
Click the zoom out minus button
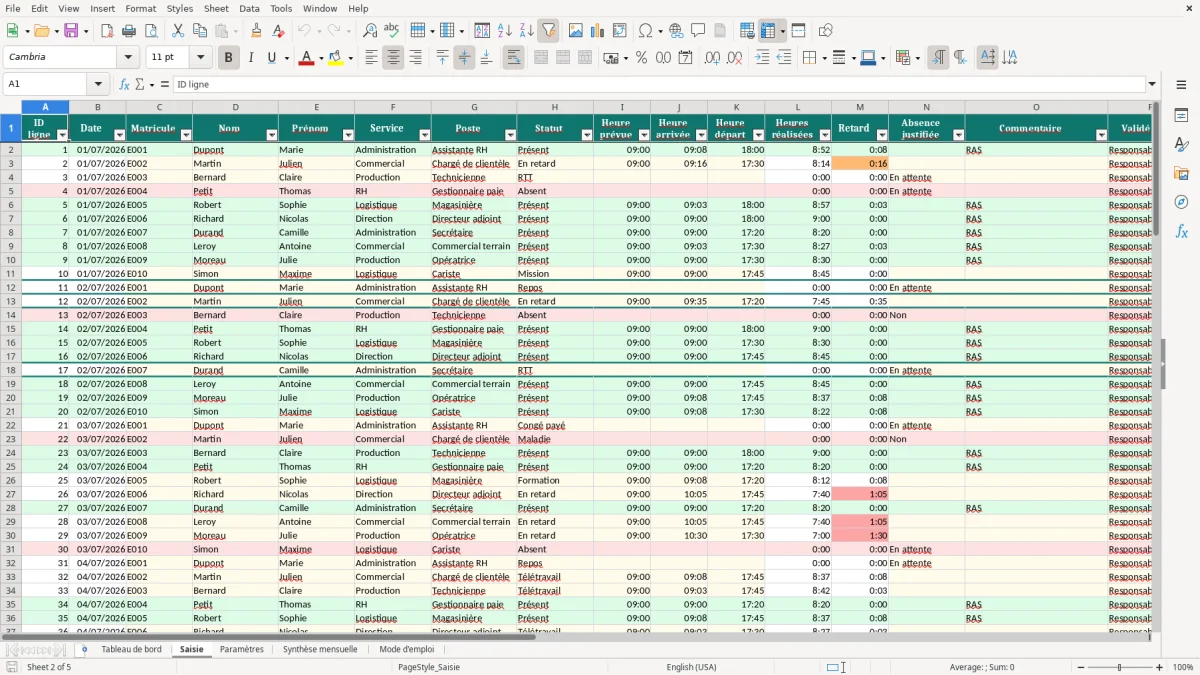point(1079,667)
